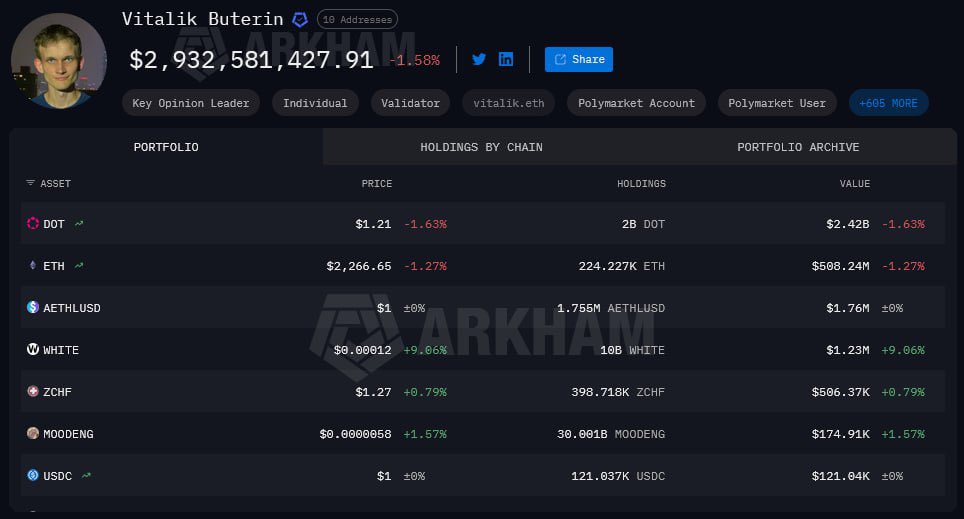Switch to the Portfolio Archive tab
964x519 pixels.
click(x=798, y=147)
